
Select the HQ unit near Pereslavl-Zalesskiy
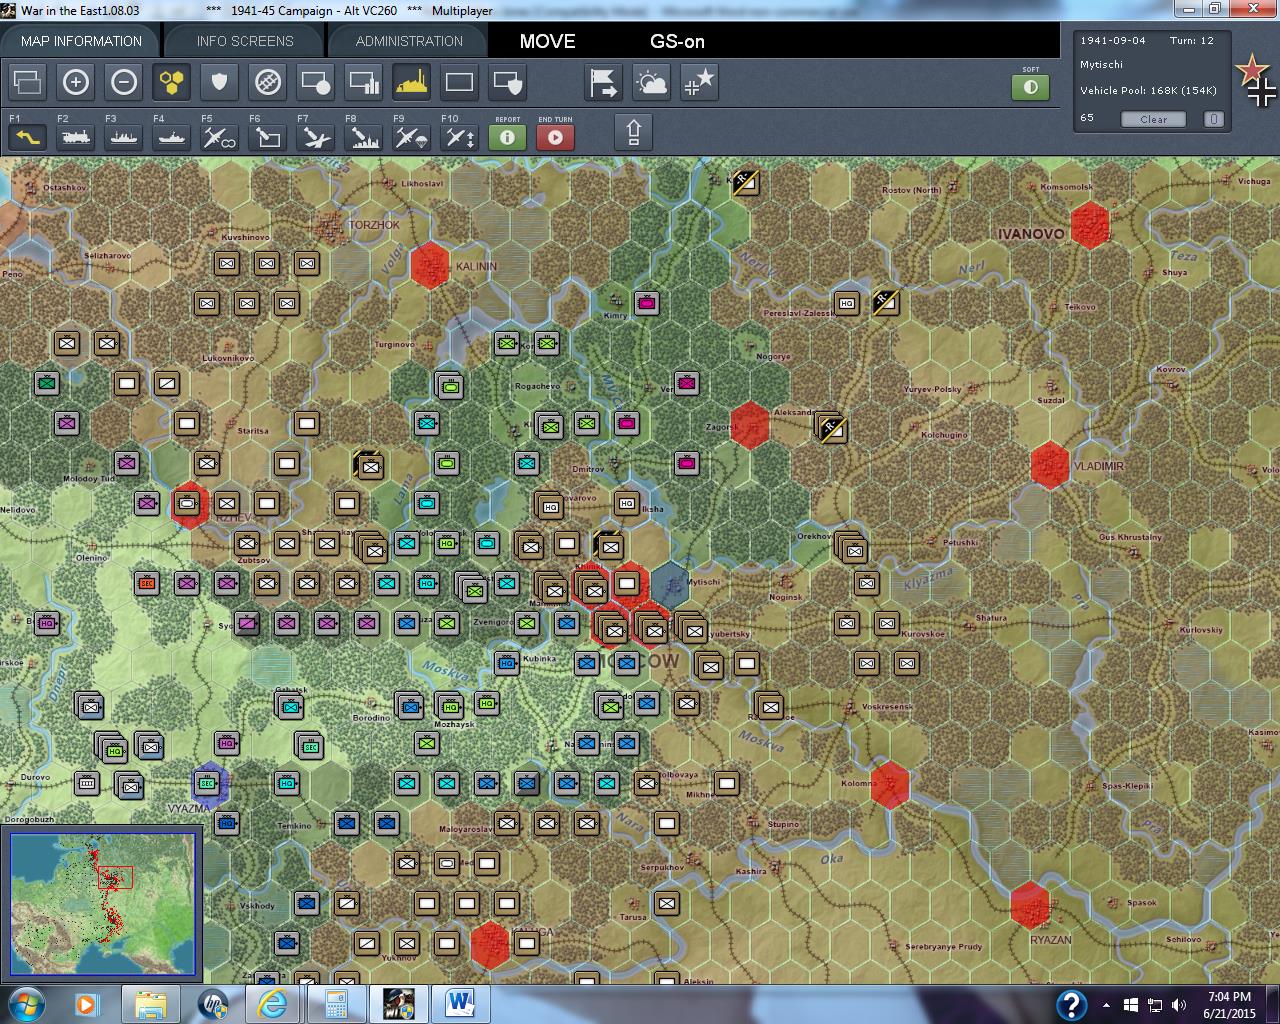click(x=847, y=303)
